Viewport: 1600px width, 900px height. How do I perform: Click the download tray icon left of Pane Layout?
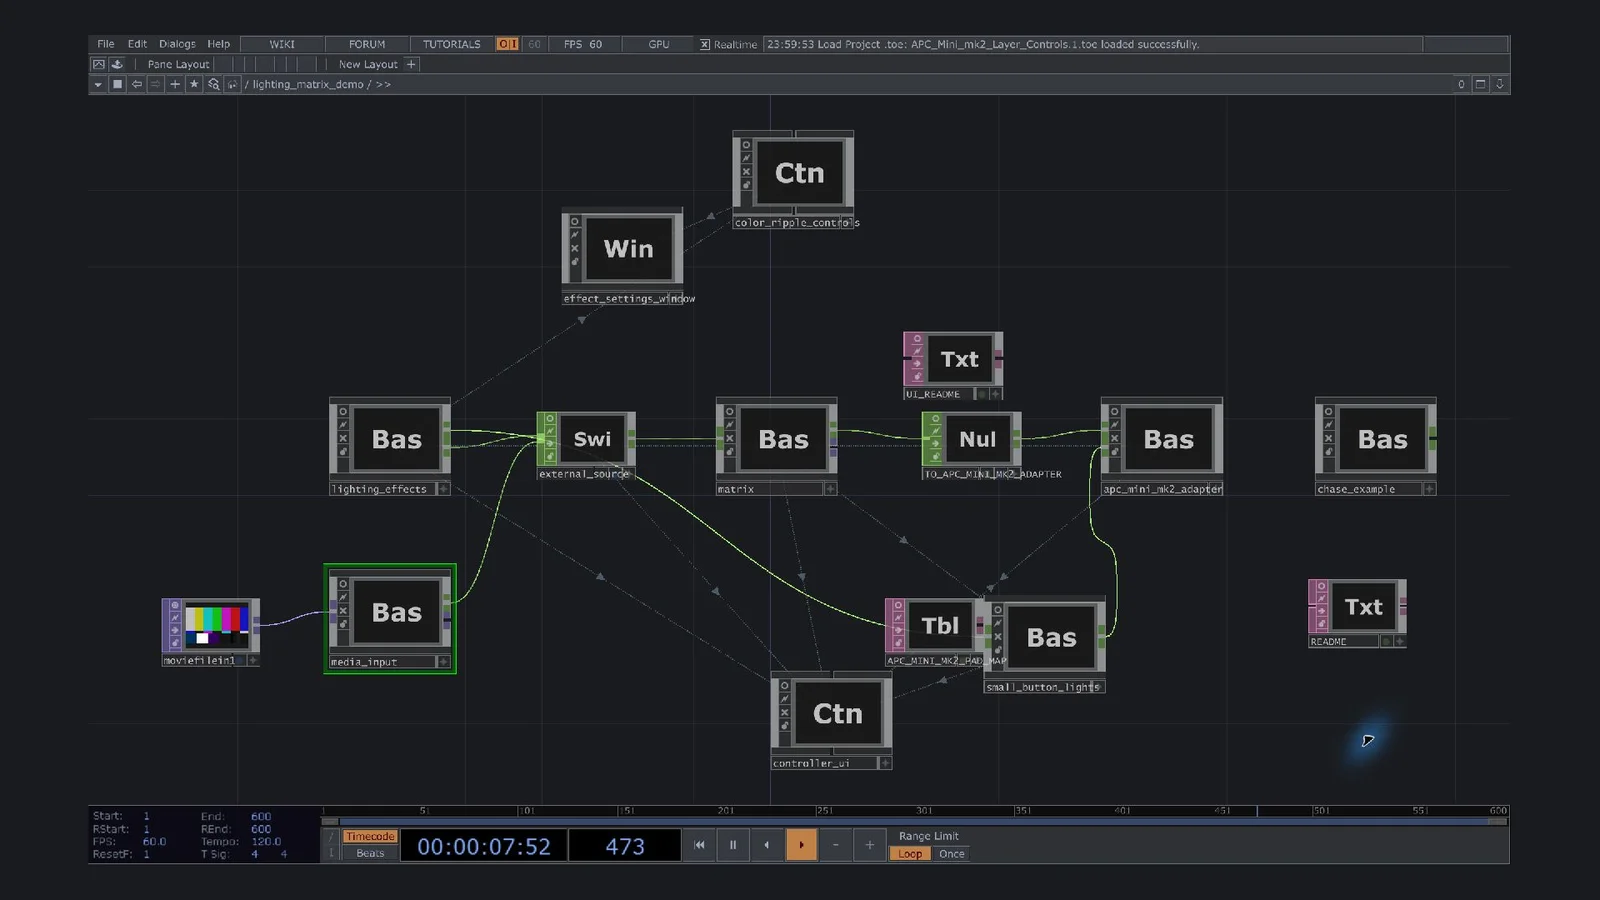click(x=117, y=64)
